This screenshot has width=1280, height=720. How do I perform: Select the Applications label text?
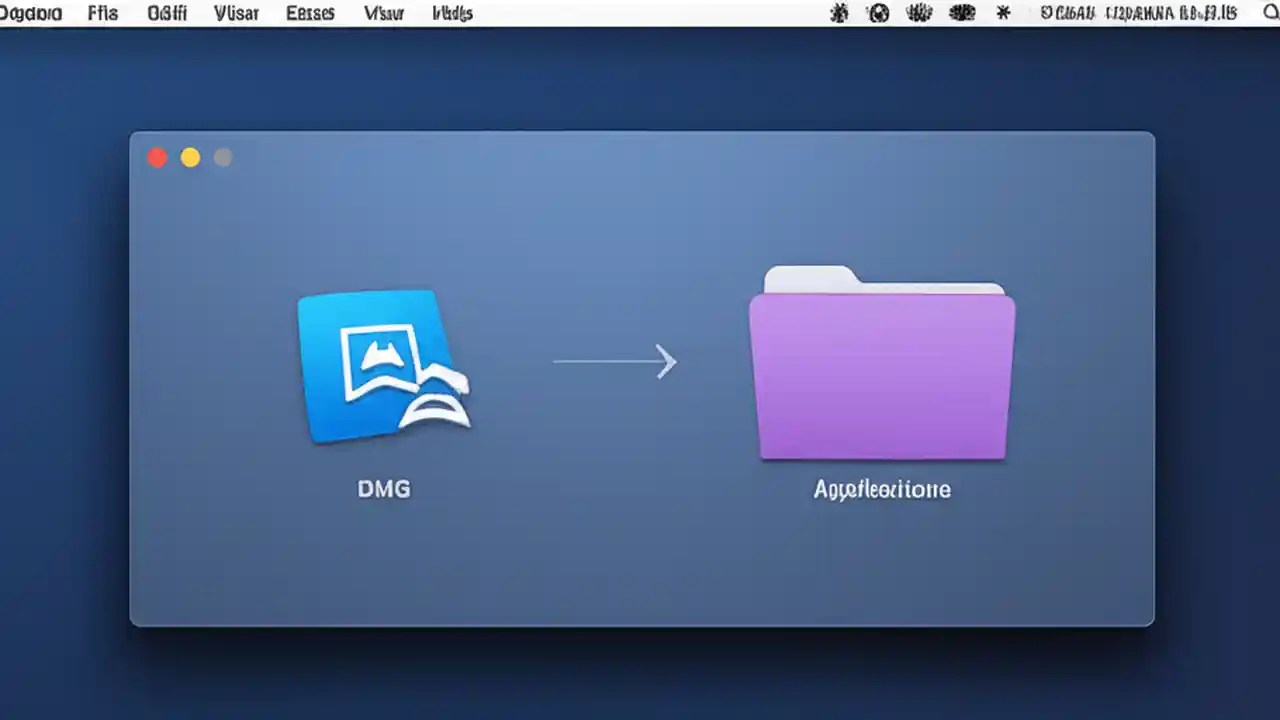click(881, 489)
